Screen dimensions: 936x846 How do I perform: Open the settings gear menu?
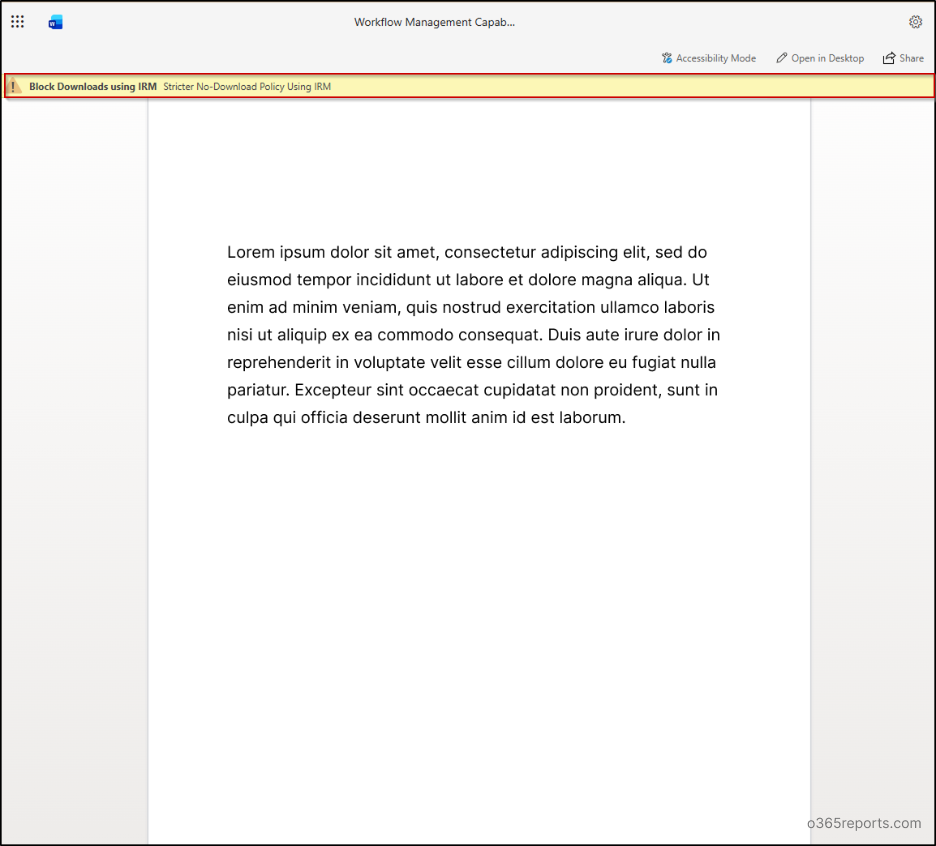[x=915, y=22]
